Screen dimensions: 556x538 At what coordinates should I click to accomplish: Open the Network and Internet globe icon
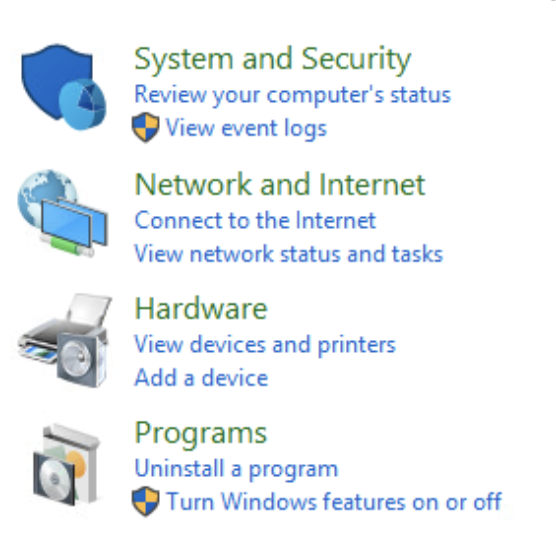pyautogui.click(x=63, y=213)
